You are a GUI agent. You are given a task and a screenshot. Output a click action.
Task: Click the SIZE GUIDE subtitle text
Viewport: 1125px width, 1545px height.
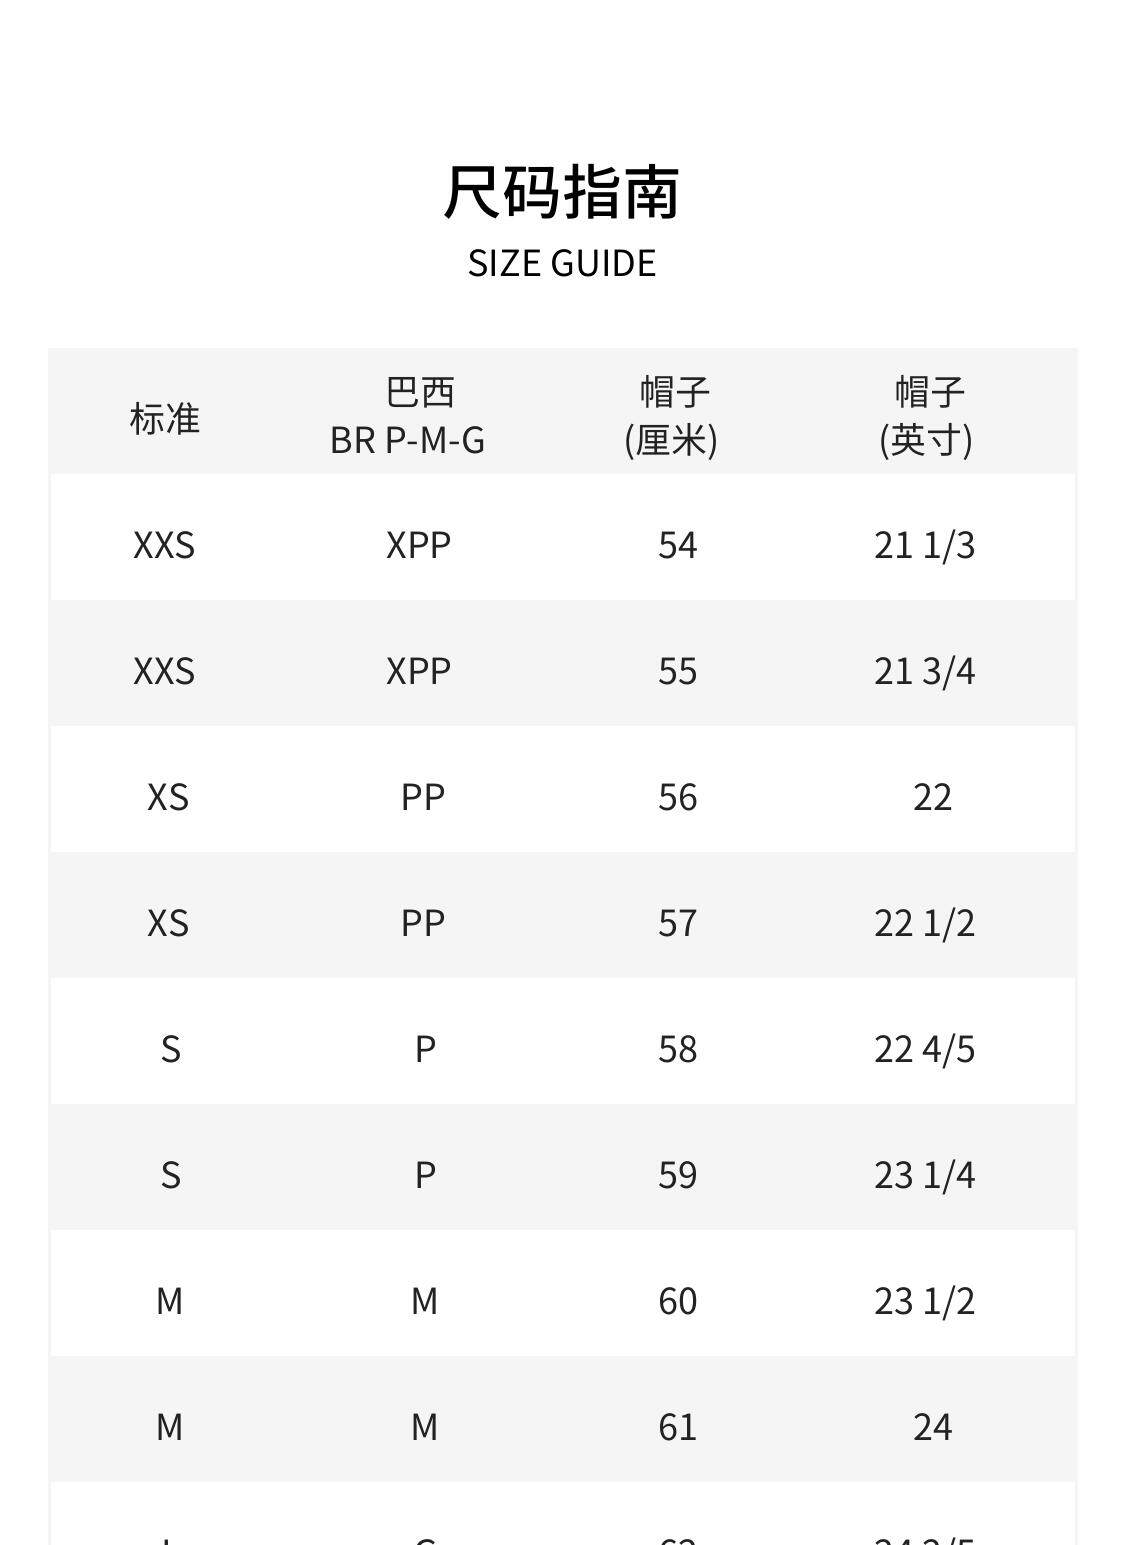tap(562, 263)
